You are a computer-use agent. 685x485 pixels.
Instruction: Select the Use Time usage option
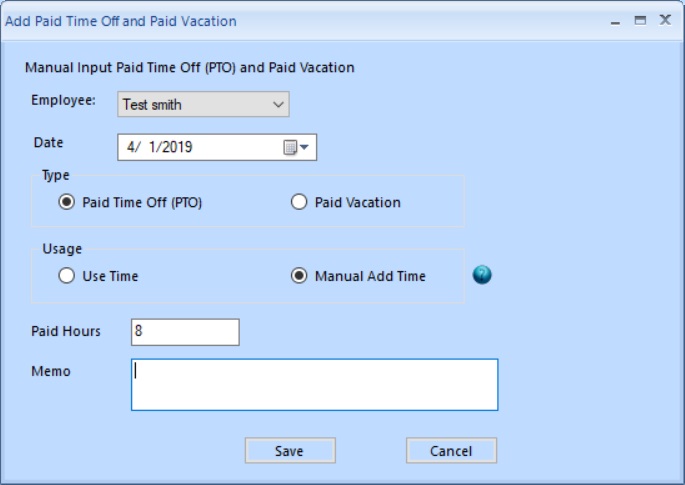point(67,276)
